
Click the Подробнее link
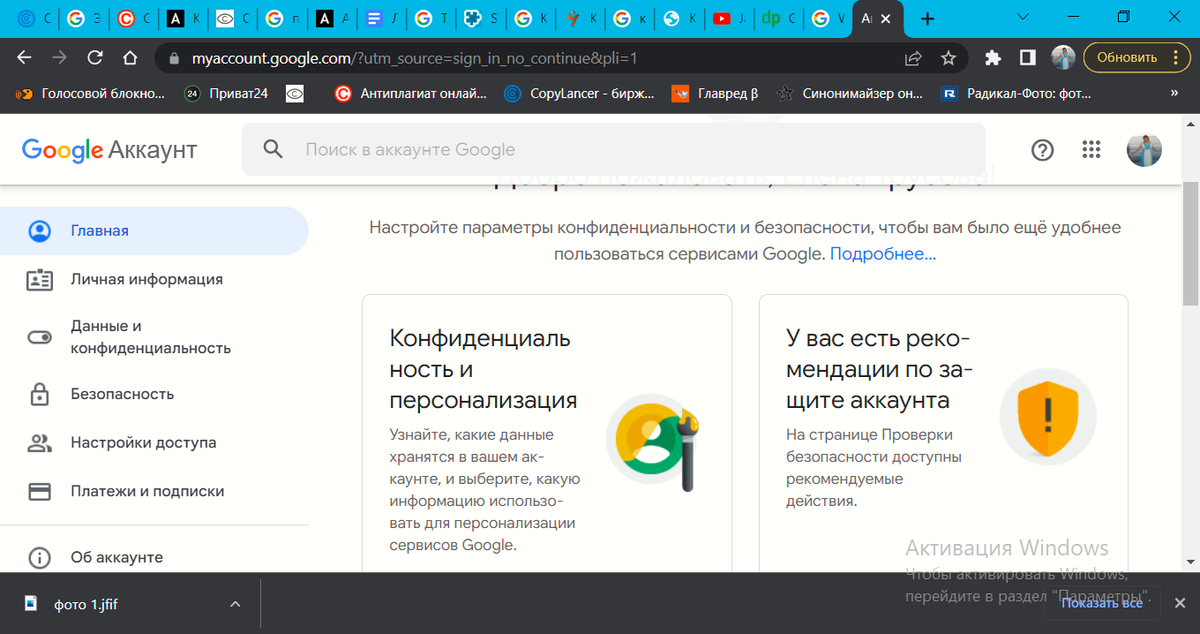click(x=883, y=254)
